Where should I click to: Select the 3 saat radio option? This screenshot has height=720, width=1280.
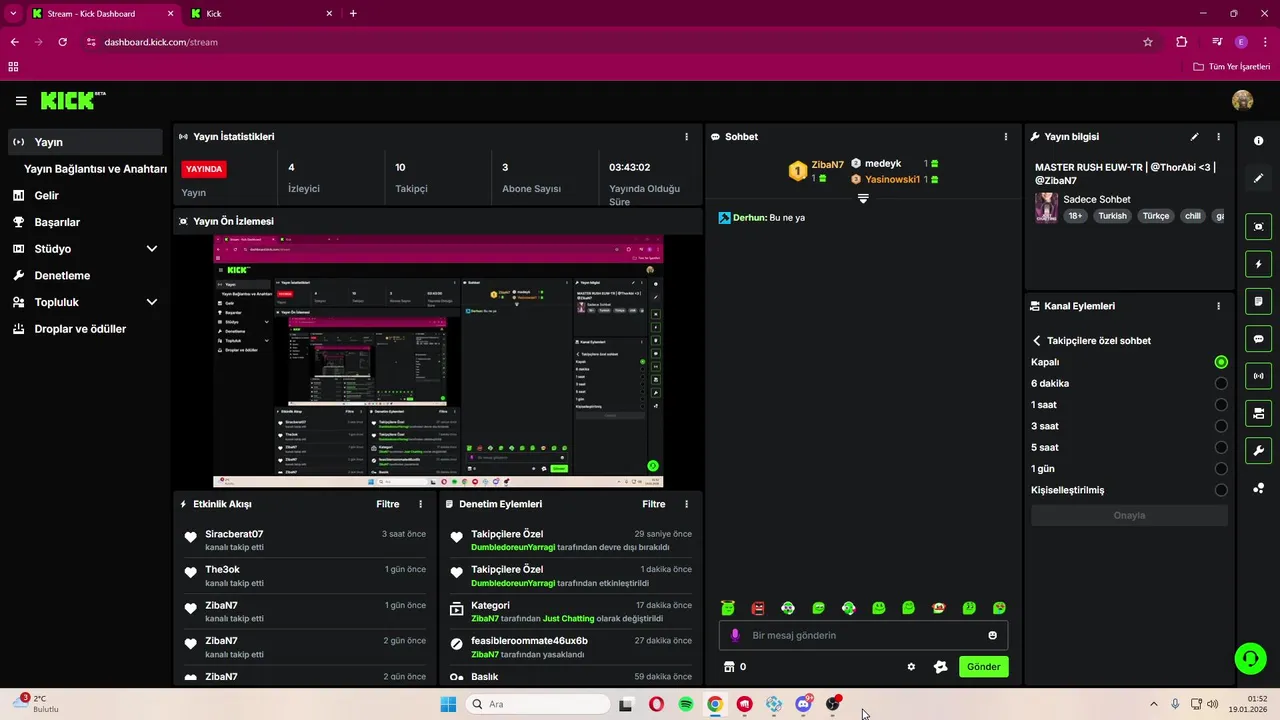coord(1221,426)
